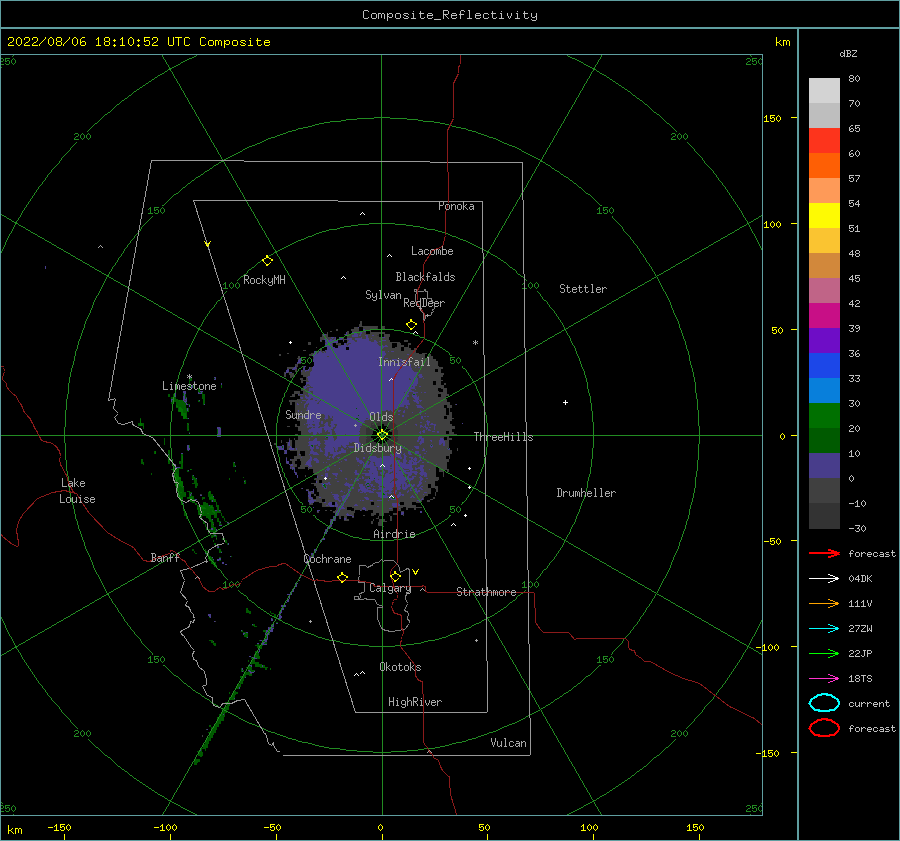Viewport: 900px width, 841px height.
Task: Click the Vulcan label
Action: coord(508,743)
